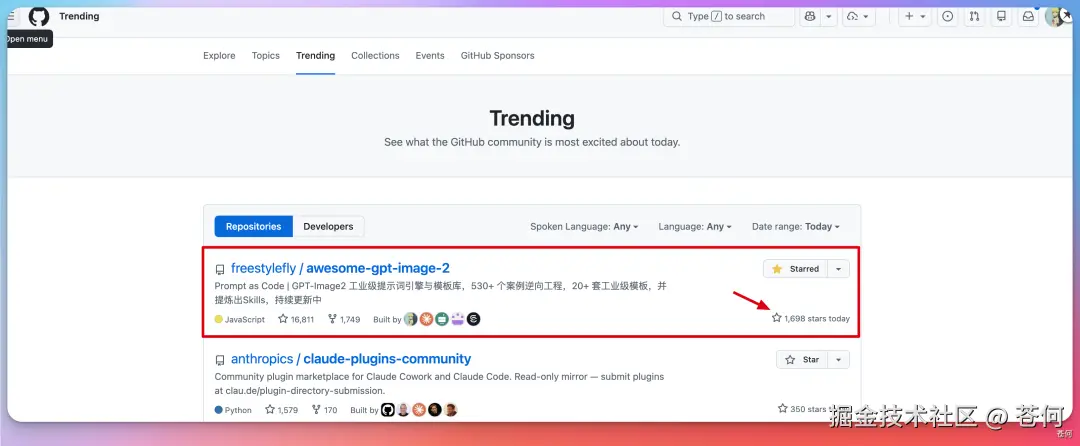Open the Spoken Language filter dropdown
Image resolution: width=1080 pixels, height=446 pixels.
click(584, 226)
